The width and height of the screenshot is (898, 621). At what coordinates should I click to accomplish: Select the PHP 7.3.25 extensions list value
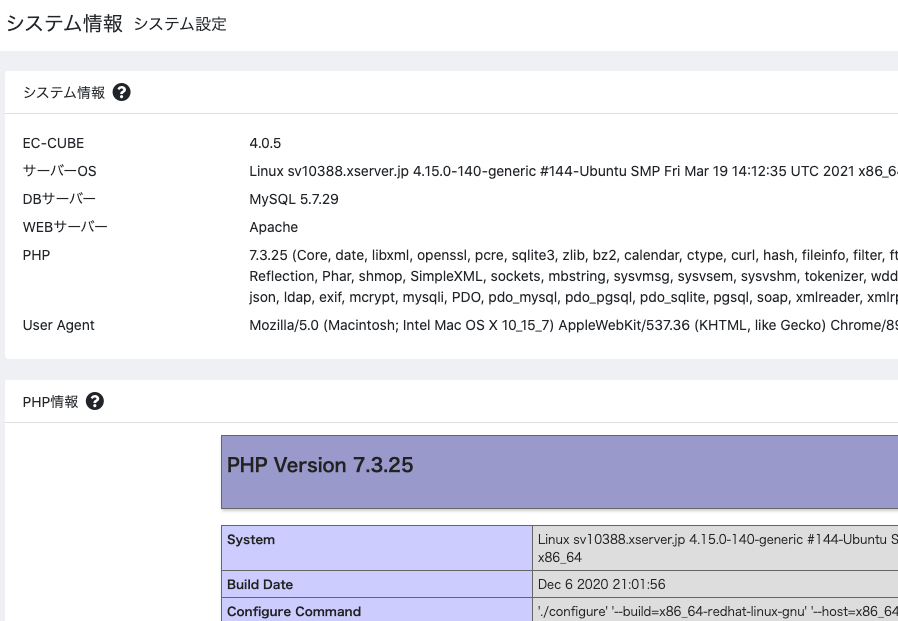pos(573,276)
